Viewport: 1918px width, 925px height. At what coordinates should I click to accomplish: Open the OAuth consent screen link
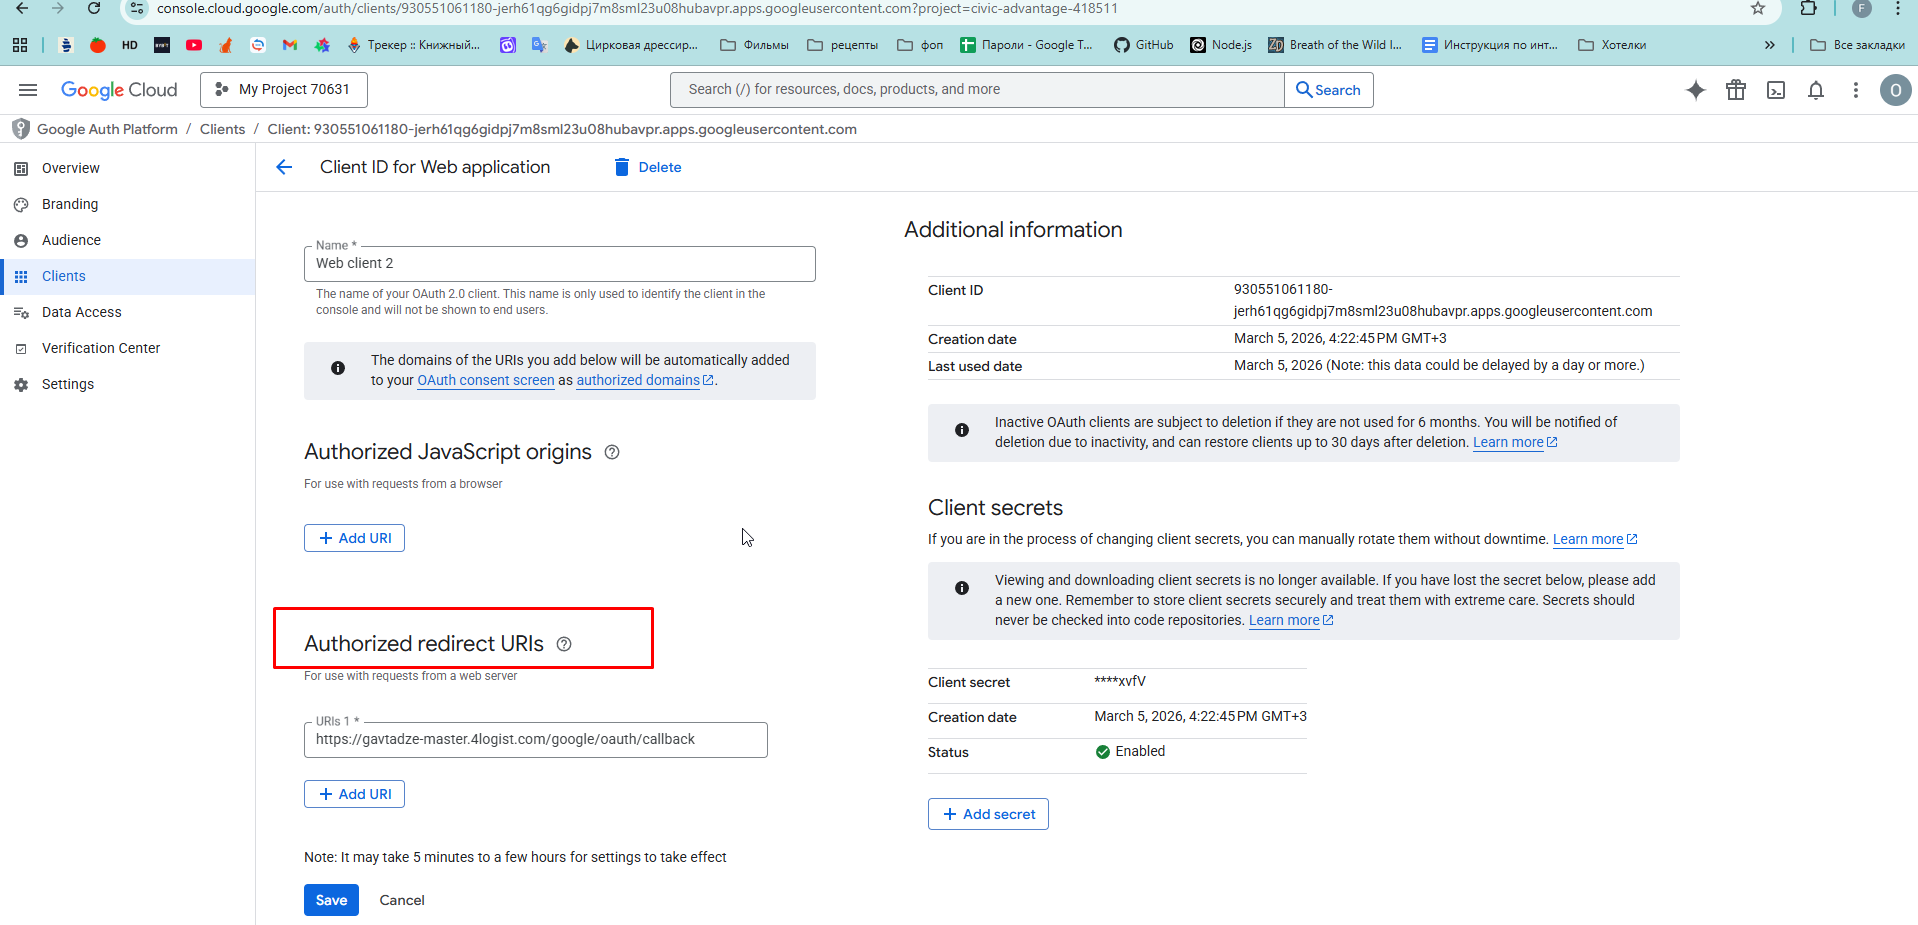point(485,380)
